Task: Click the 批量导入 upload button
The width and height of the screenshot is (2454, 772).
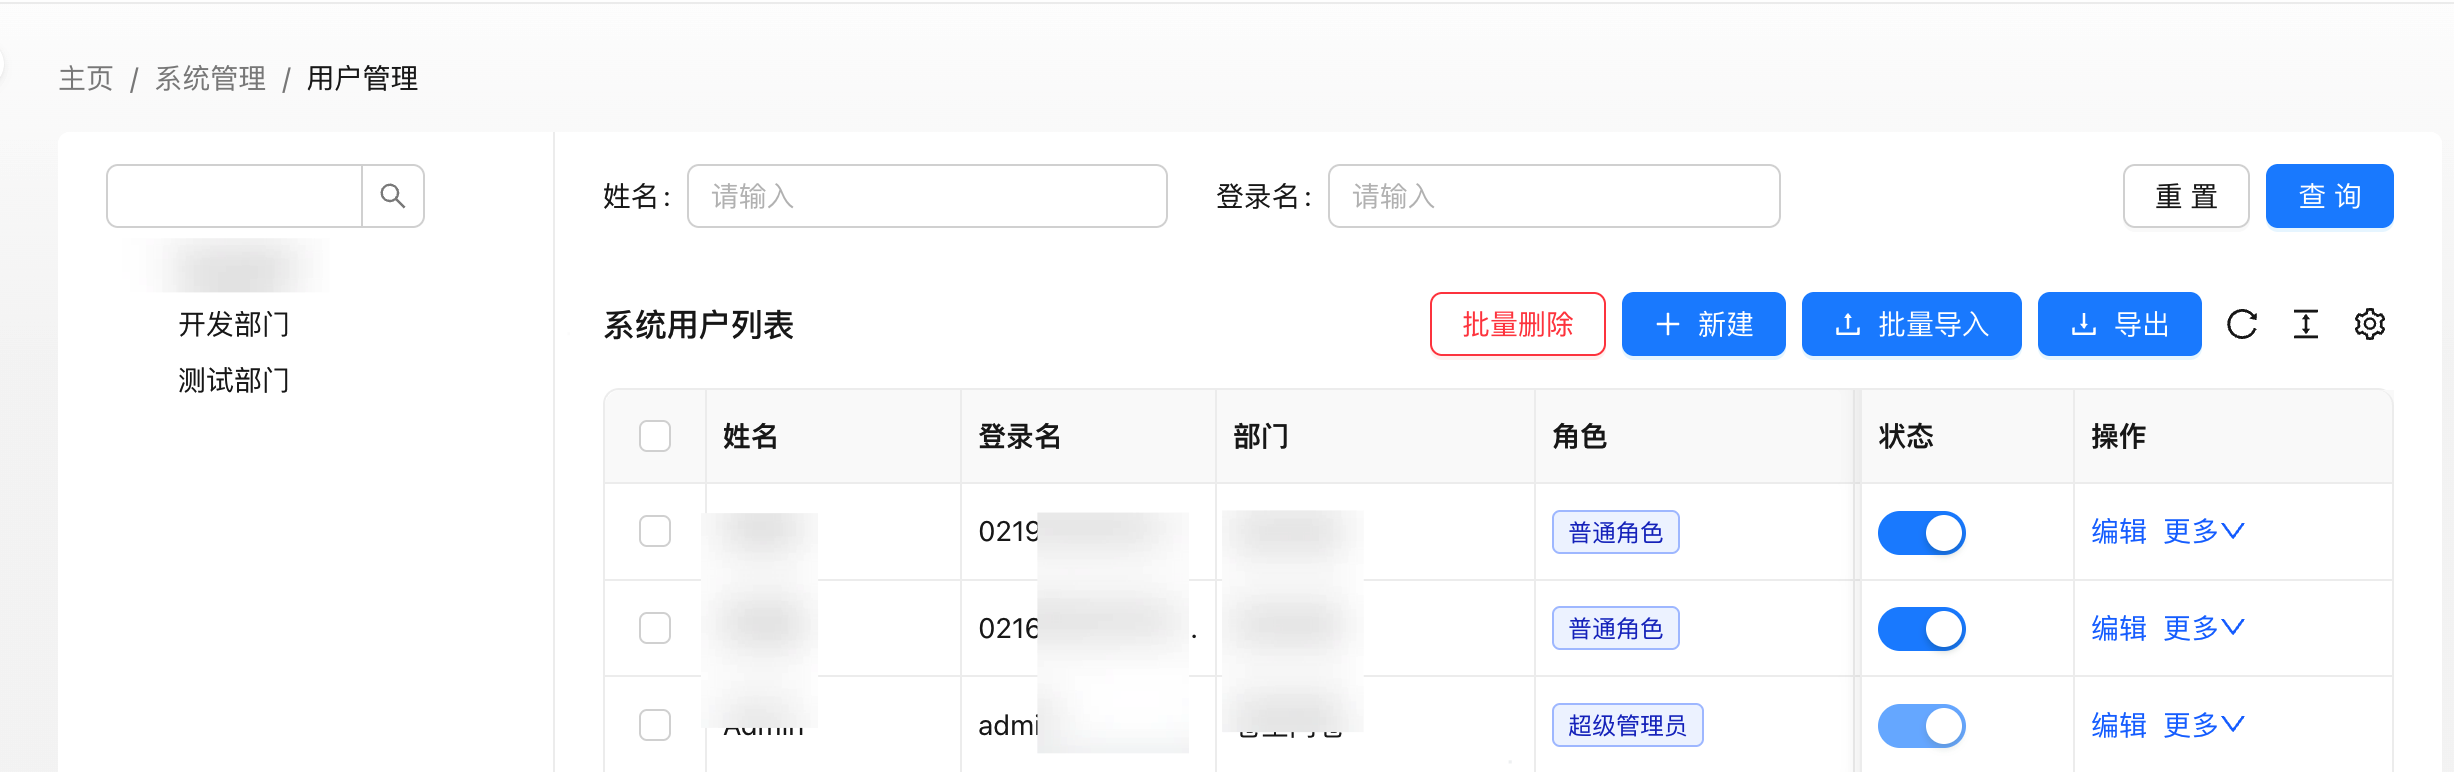Action: [1912, 324]
